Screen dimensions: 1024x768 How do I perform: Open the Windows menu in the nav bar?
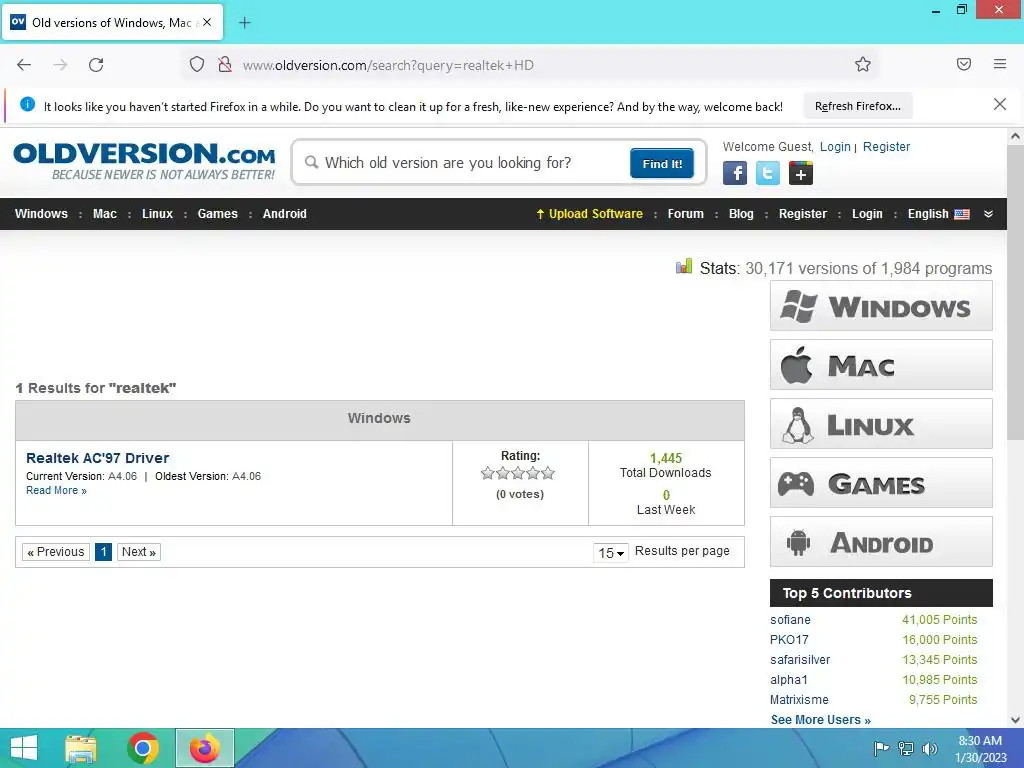[41, 214]
